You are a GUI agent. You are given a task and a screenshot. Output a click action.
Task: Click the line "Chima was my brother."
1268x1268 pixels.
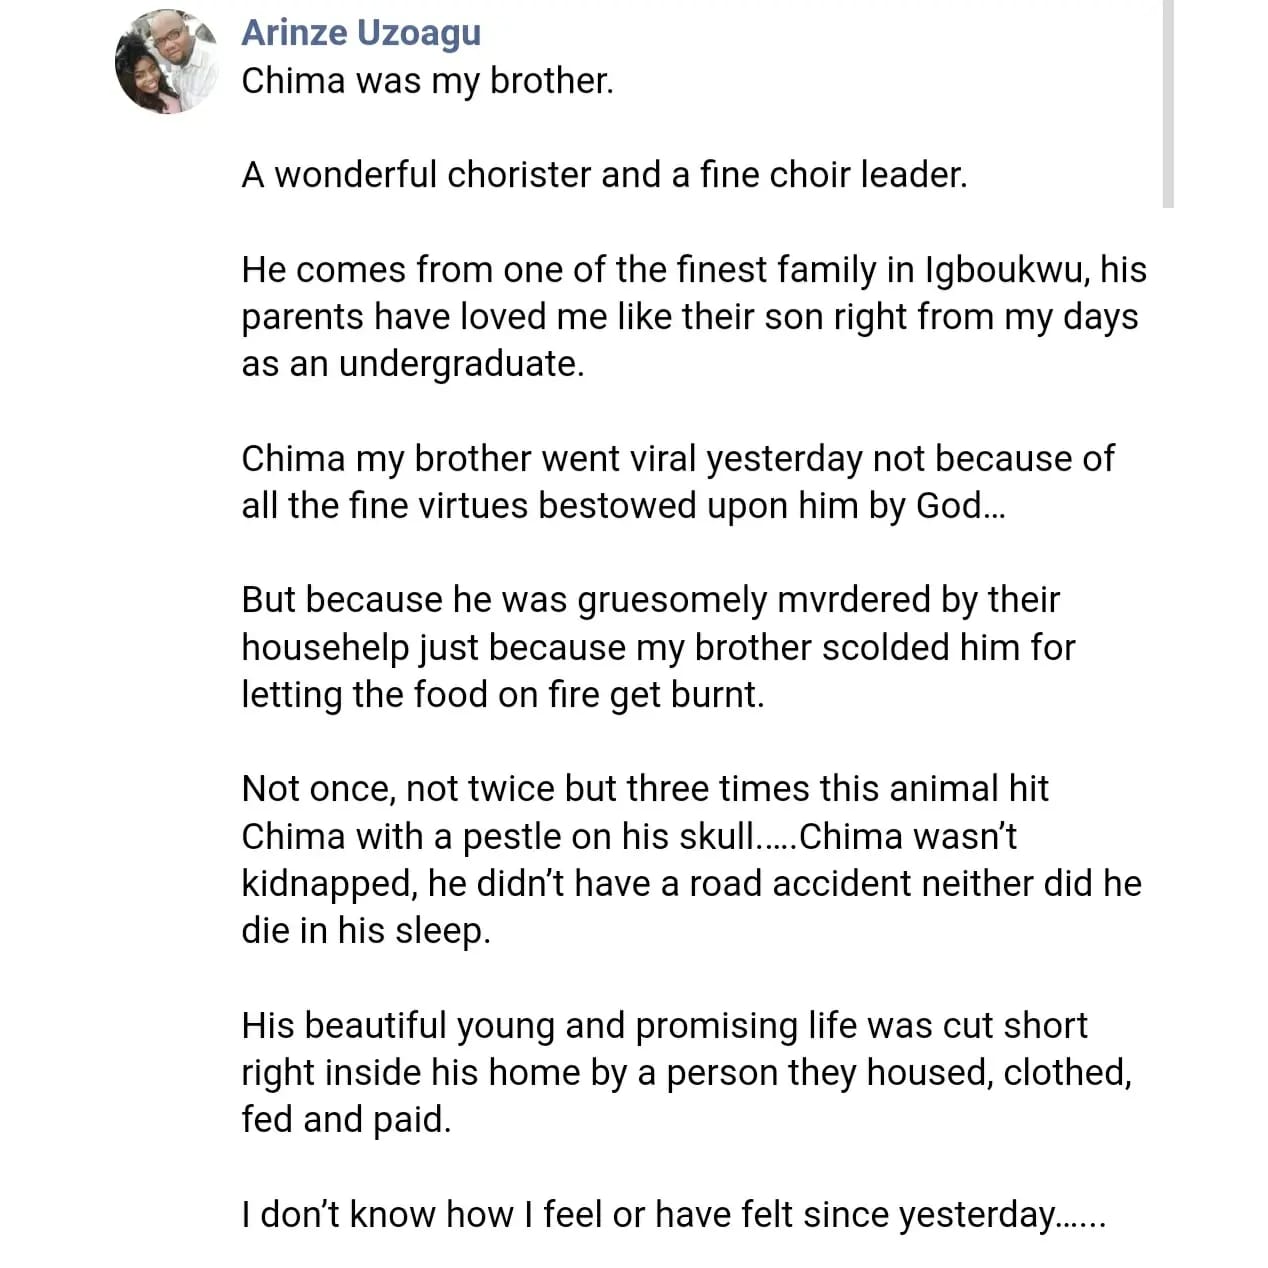click(427, 81)
